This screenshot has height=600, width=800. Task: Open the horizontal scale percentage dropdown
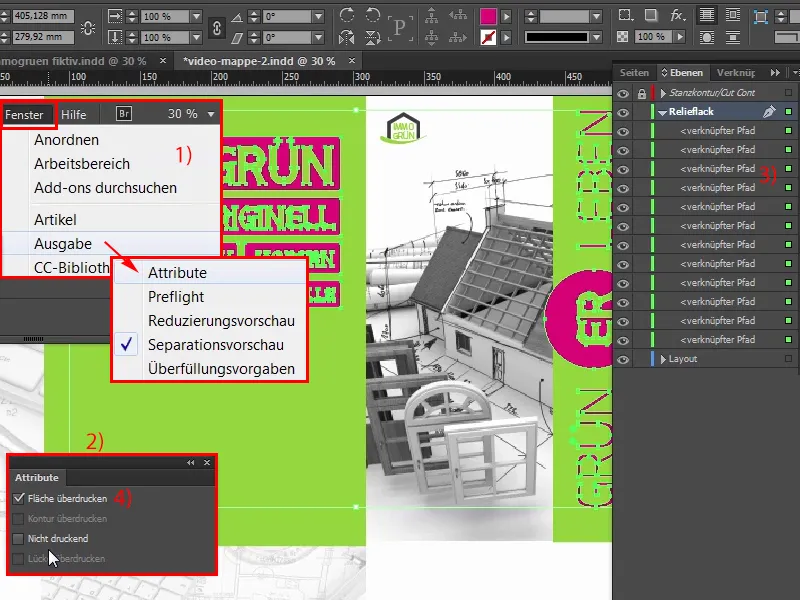pos(196,16)
